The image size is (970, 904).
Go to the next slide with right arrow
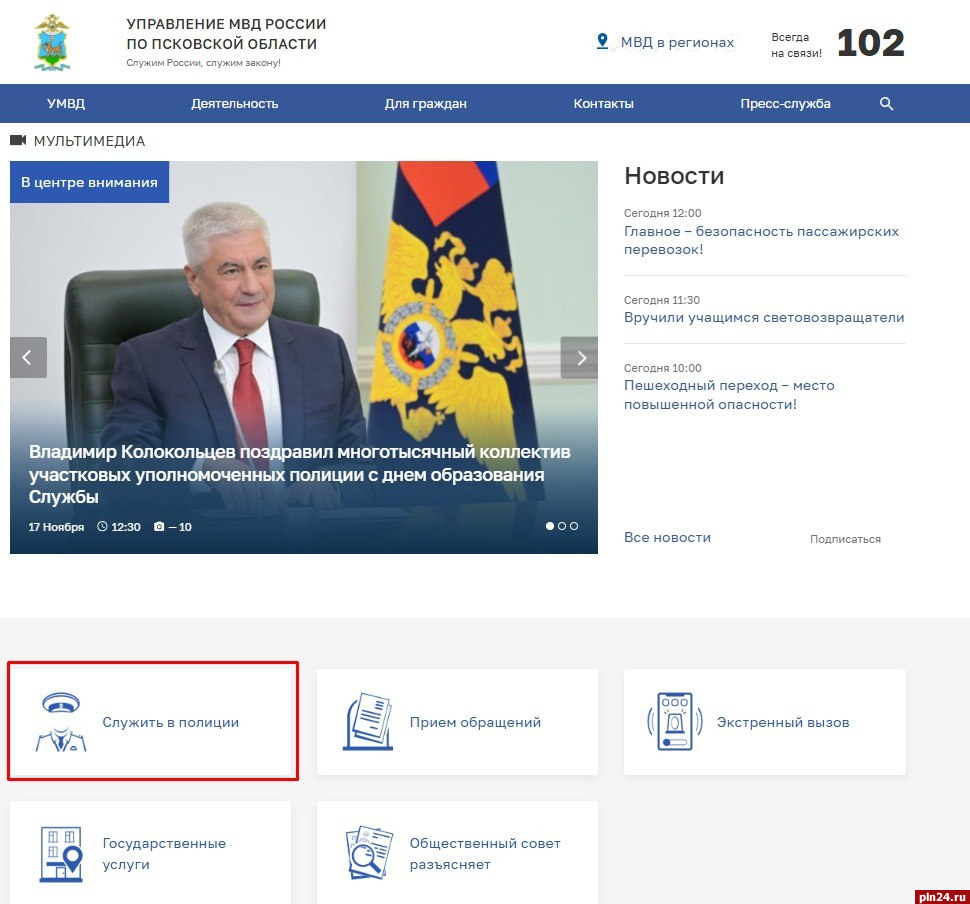pos(579,358)
